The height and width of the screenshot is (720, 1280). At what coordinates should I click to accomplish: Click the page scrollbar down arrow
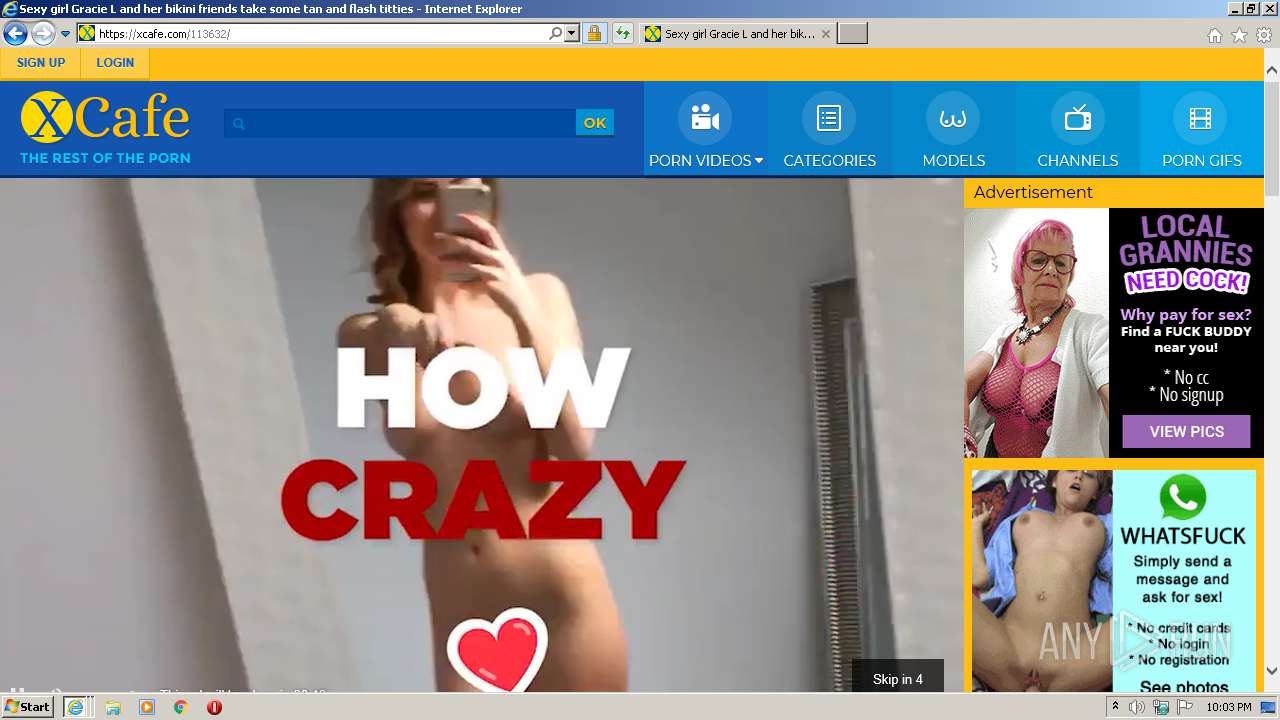coord(1272,671)
